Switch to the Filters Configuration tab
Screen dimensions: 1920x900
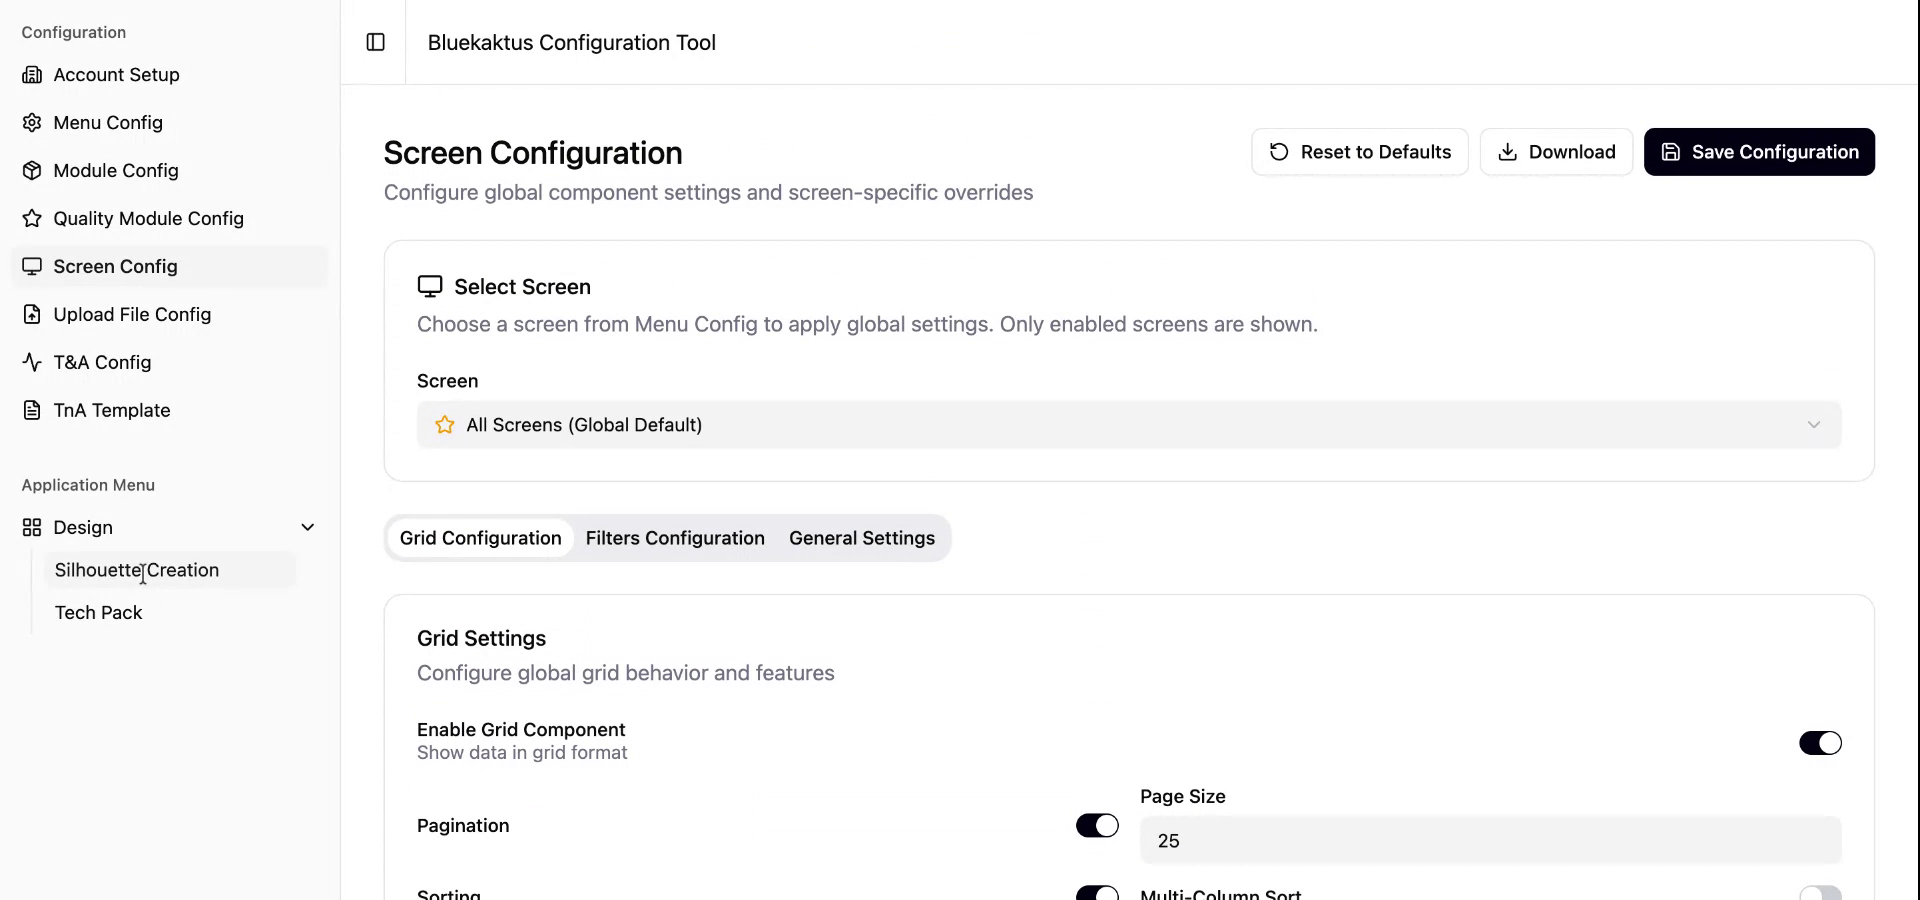675,539
